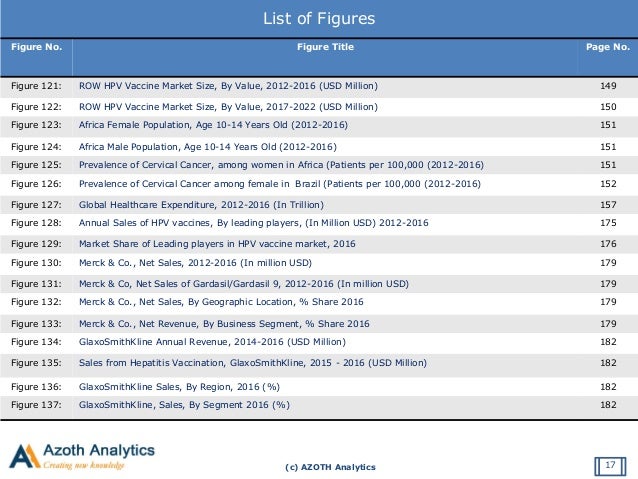Click page number 176 for Figure 129
The image size is (638, 479).
coord(608,244)
